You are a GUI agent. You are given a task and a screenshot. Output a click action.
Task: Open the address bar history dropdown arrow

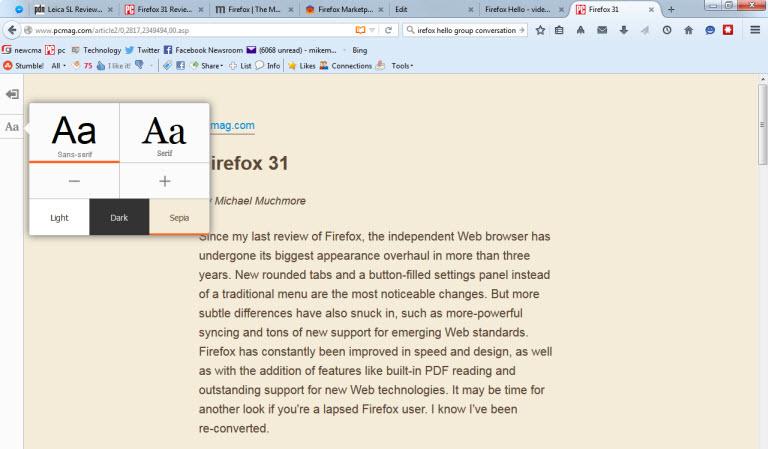(372, 30)
